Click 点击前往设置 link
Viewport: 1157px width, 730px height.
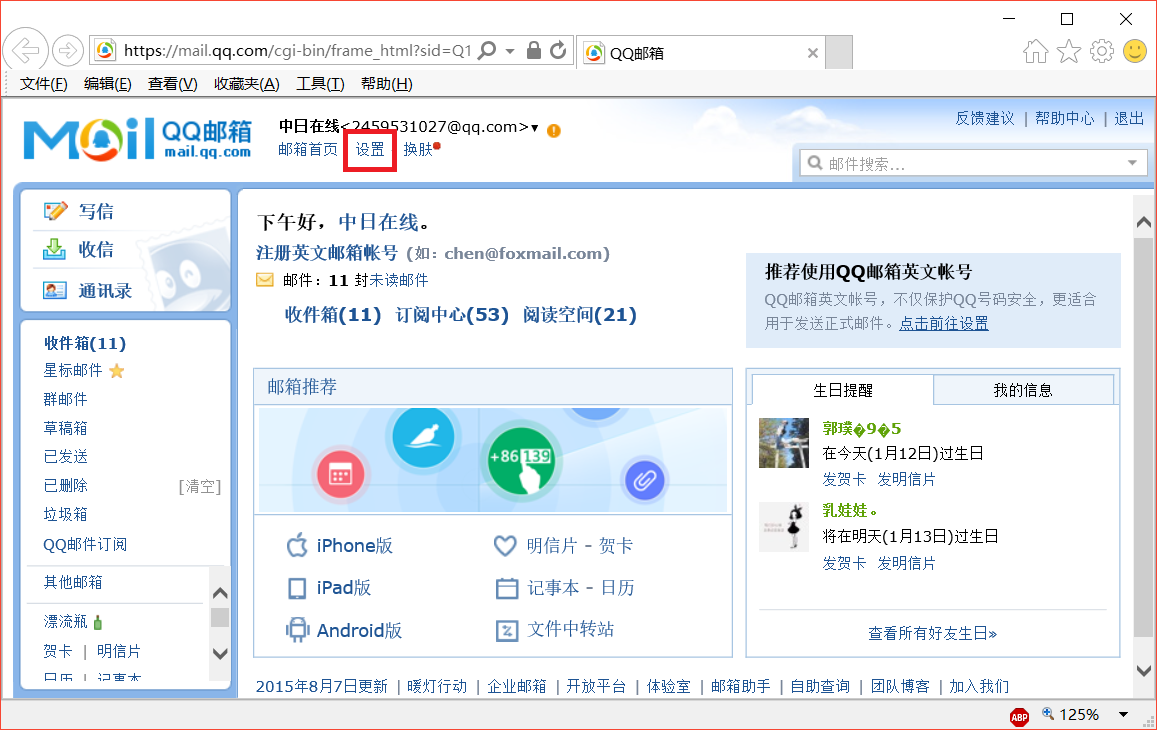pos(943,323)
